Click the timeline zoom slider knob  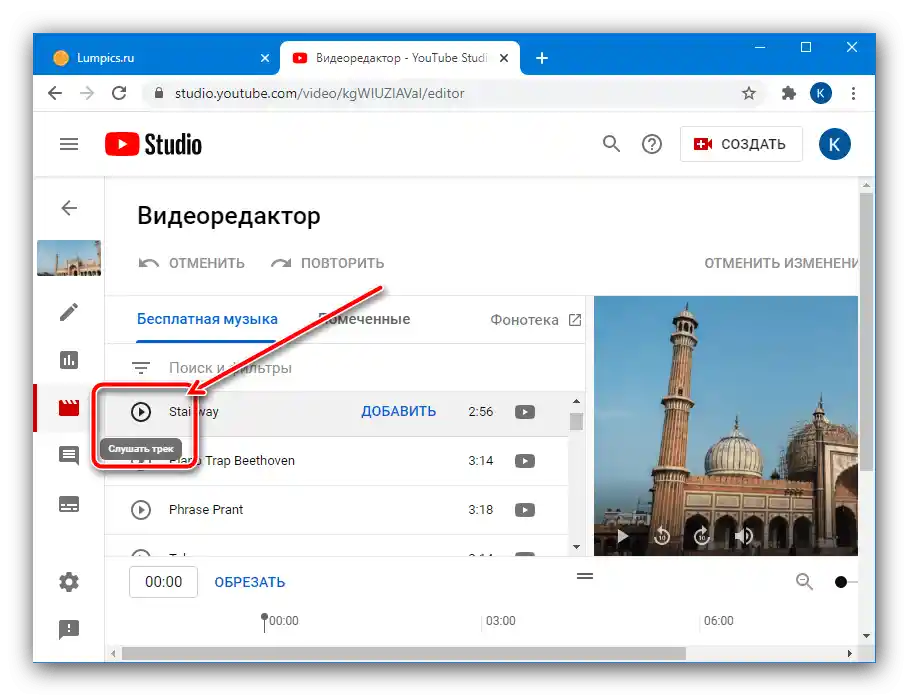pos(841,582)
